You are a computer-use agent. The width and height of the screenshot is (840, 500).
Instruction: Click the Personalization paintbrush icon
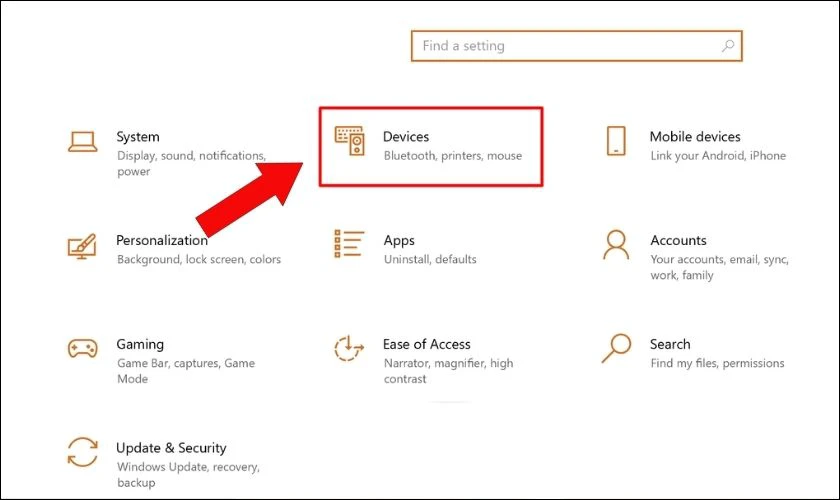point(82,246)
